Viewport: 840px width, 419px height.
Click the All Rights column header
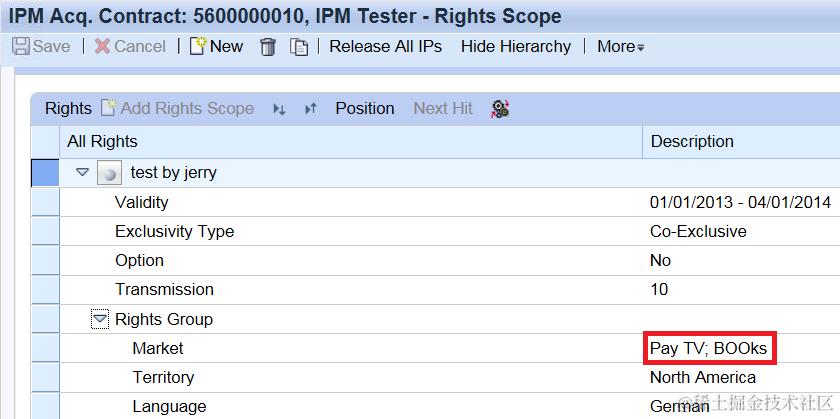(x=351, y=142)
